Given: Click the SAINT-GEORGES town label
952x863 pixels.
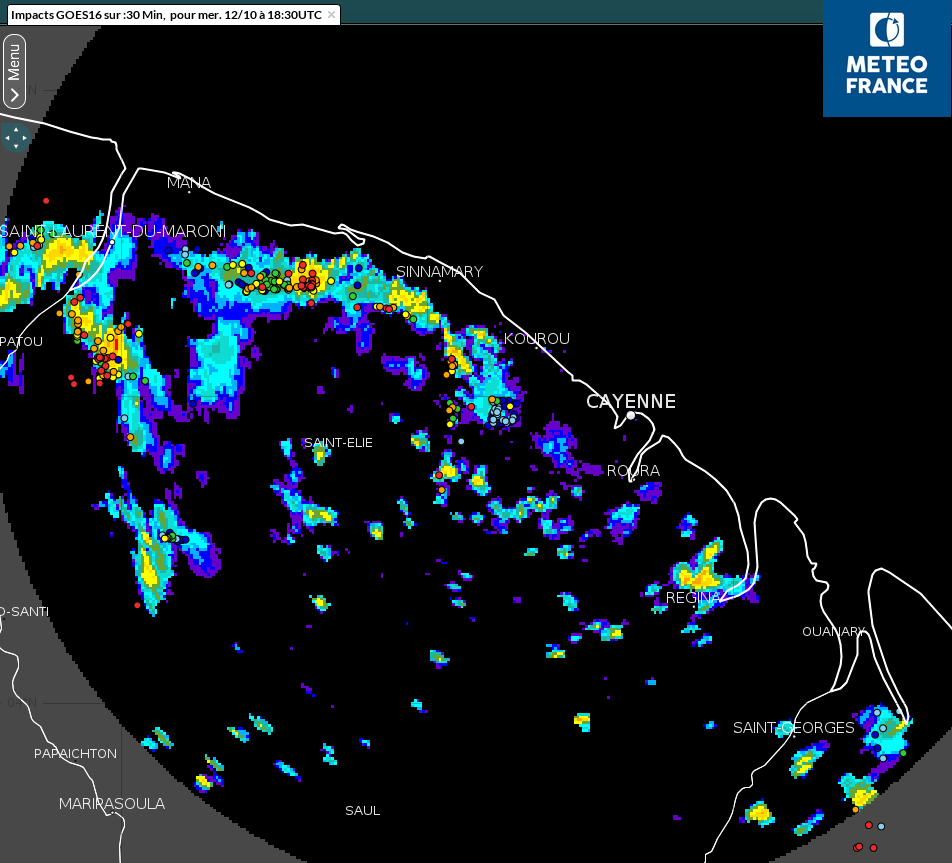Looking at the screenshot, I should (794, 727).
